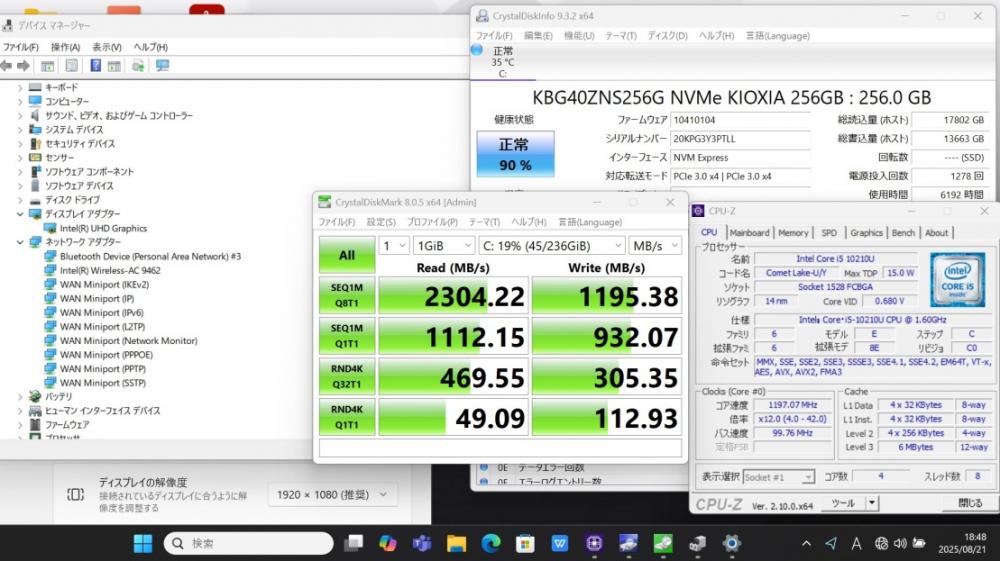
Task: Click the battery icon in system tray
Action: (919, 543)
